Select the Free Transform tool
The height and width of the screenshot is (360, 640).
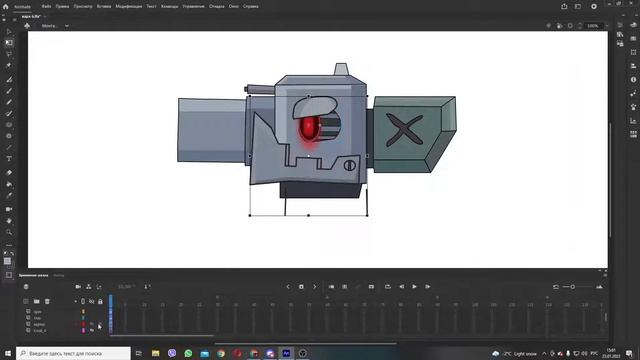pos(9,42)
